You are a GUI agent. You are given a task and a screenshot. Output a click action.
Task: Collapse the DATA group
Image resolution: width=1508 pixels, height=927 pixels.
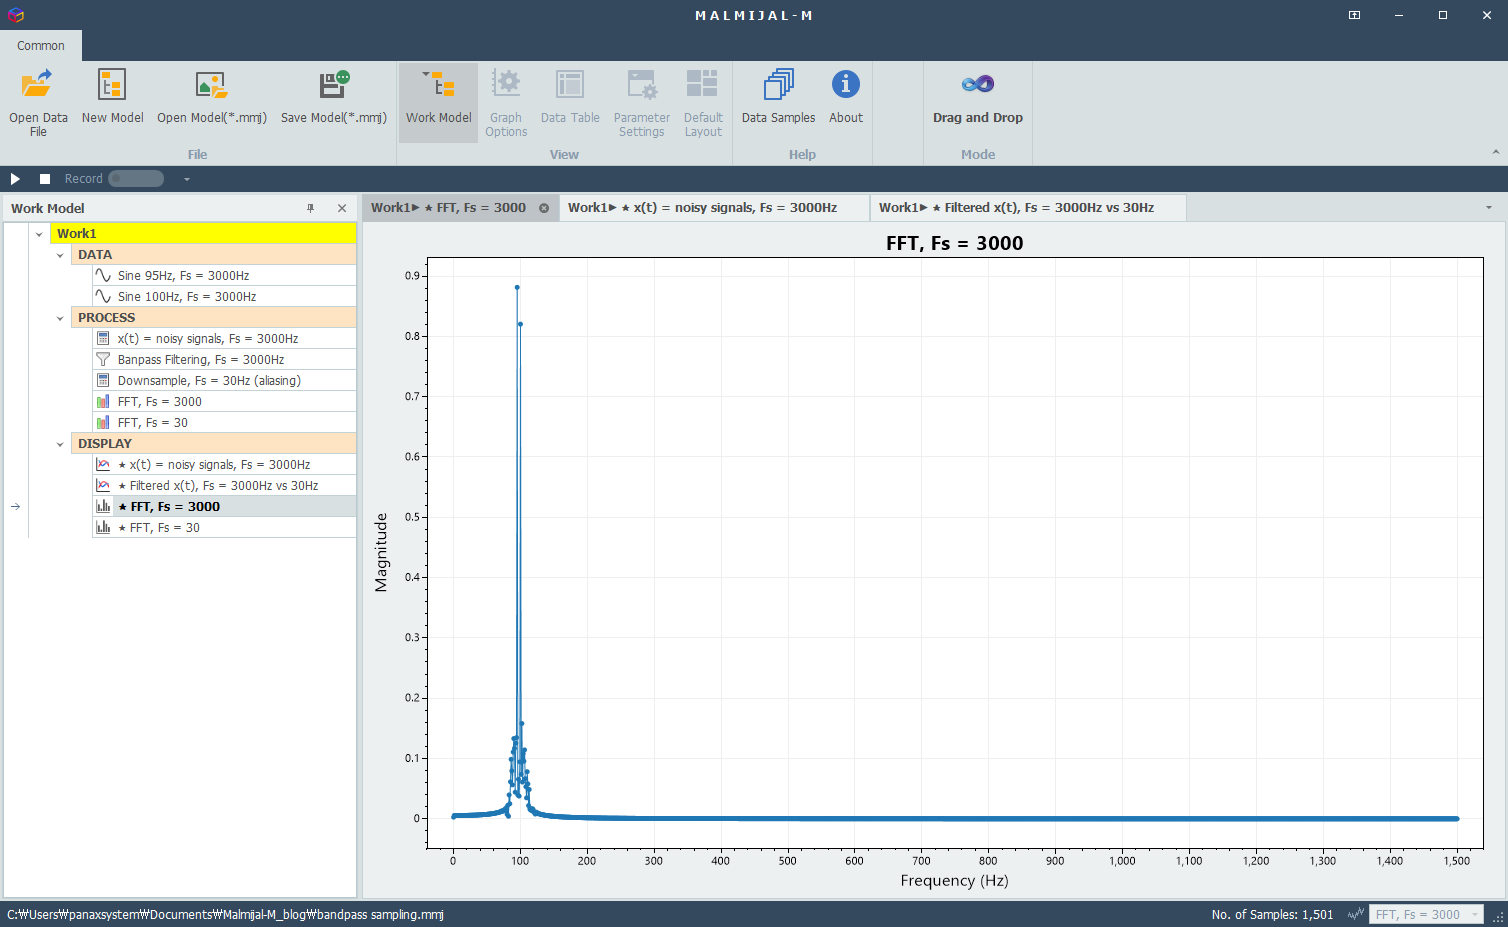60,255
